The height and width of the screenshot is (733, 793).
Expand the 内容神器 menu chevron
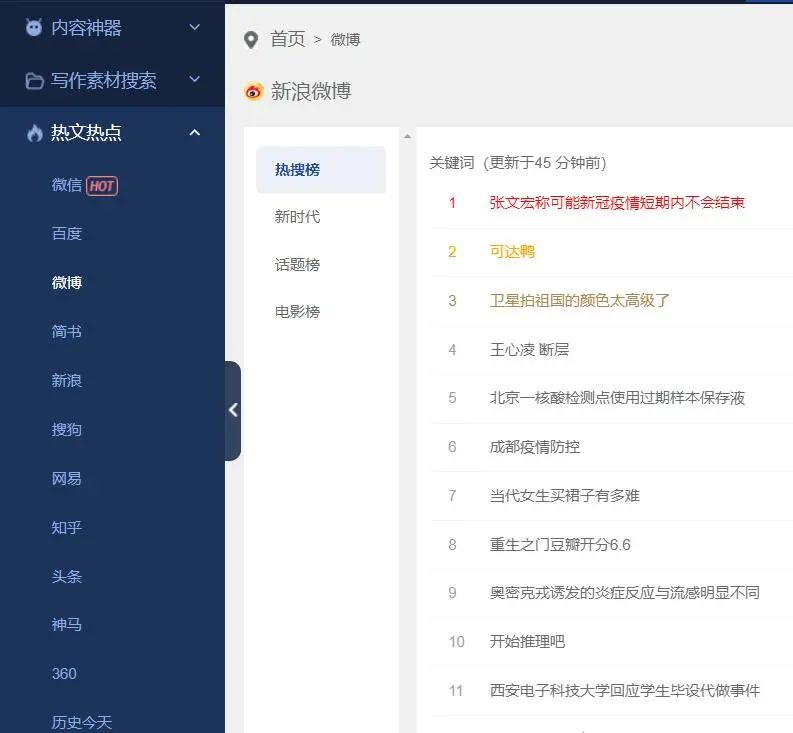click(x=194, y=27)
